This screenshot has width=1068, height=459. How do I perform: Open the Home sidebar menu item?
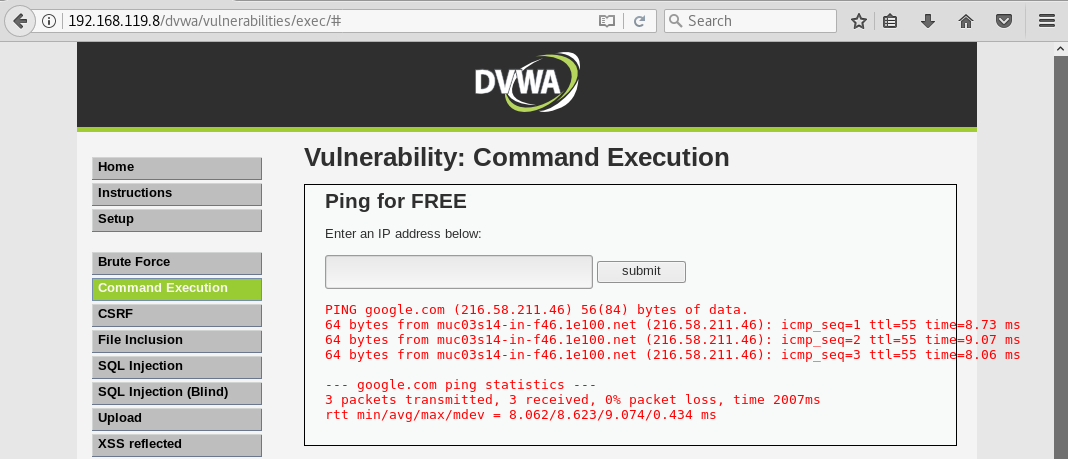tap(177, 168)
